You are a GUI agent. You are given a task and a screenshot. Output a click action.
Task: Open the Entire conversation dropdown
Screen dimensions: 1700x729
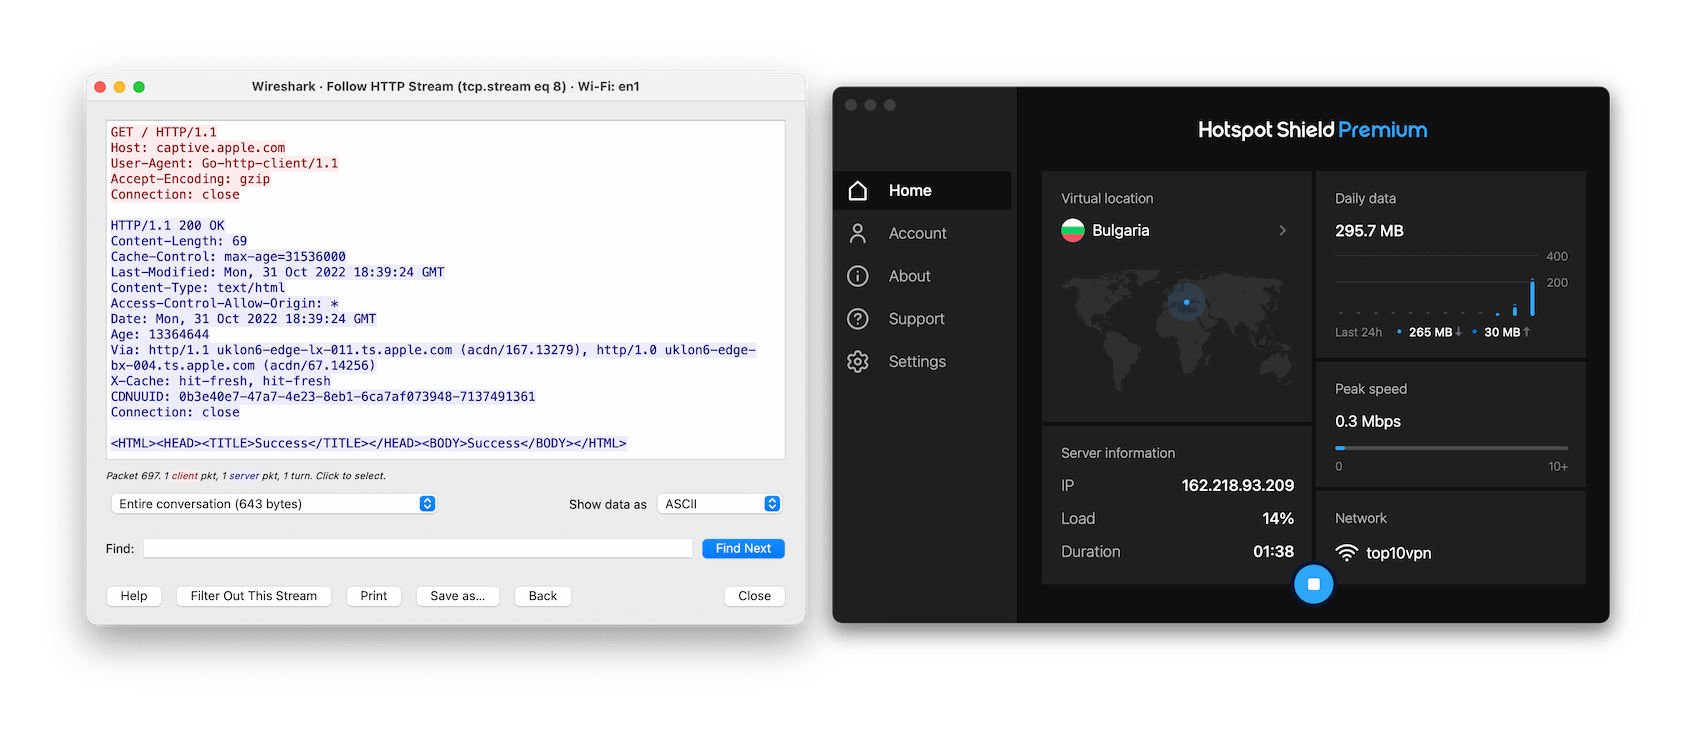pos(273,504)
